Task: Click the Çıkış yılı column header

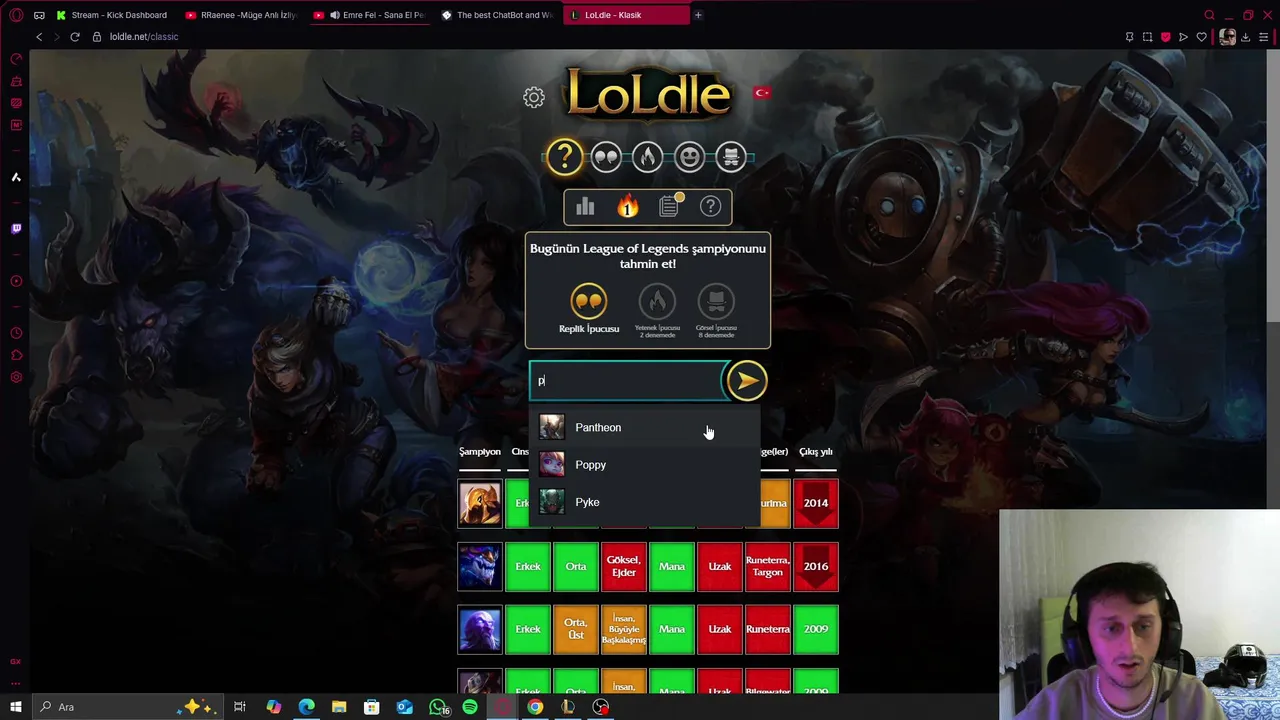Action: coord(816,452)
